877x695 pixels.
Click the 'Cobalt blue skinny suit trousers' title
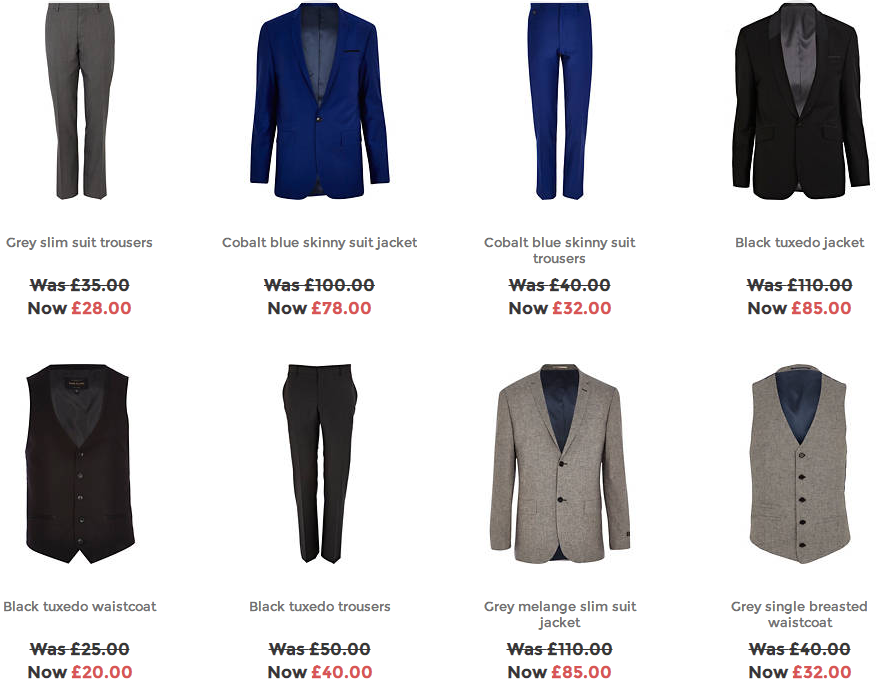[559, 250]
